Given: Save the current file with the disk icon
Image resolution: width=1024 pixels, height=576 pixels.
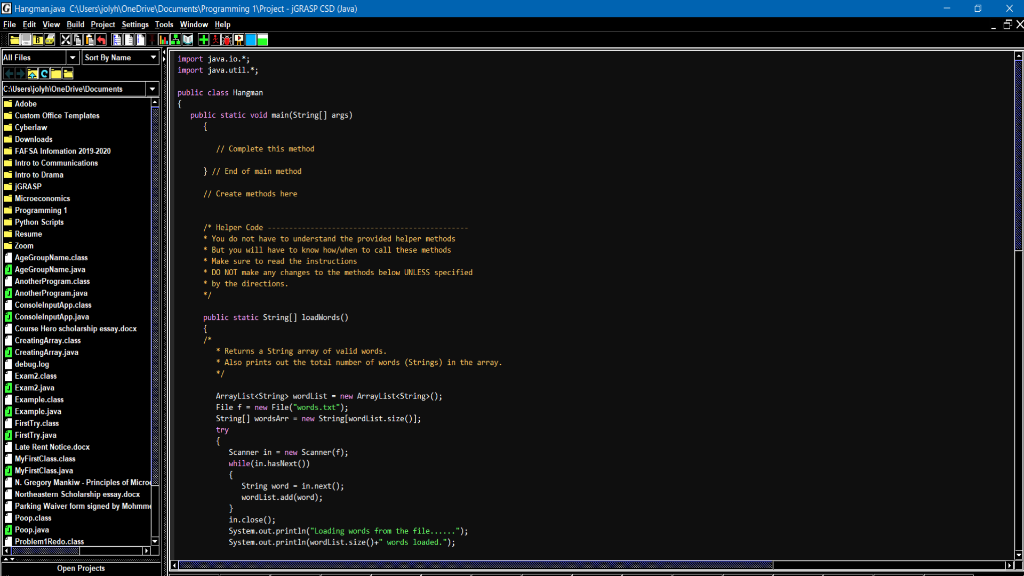Looking at the screenshot, I should 25,40.
